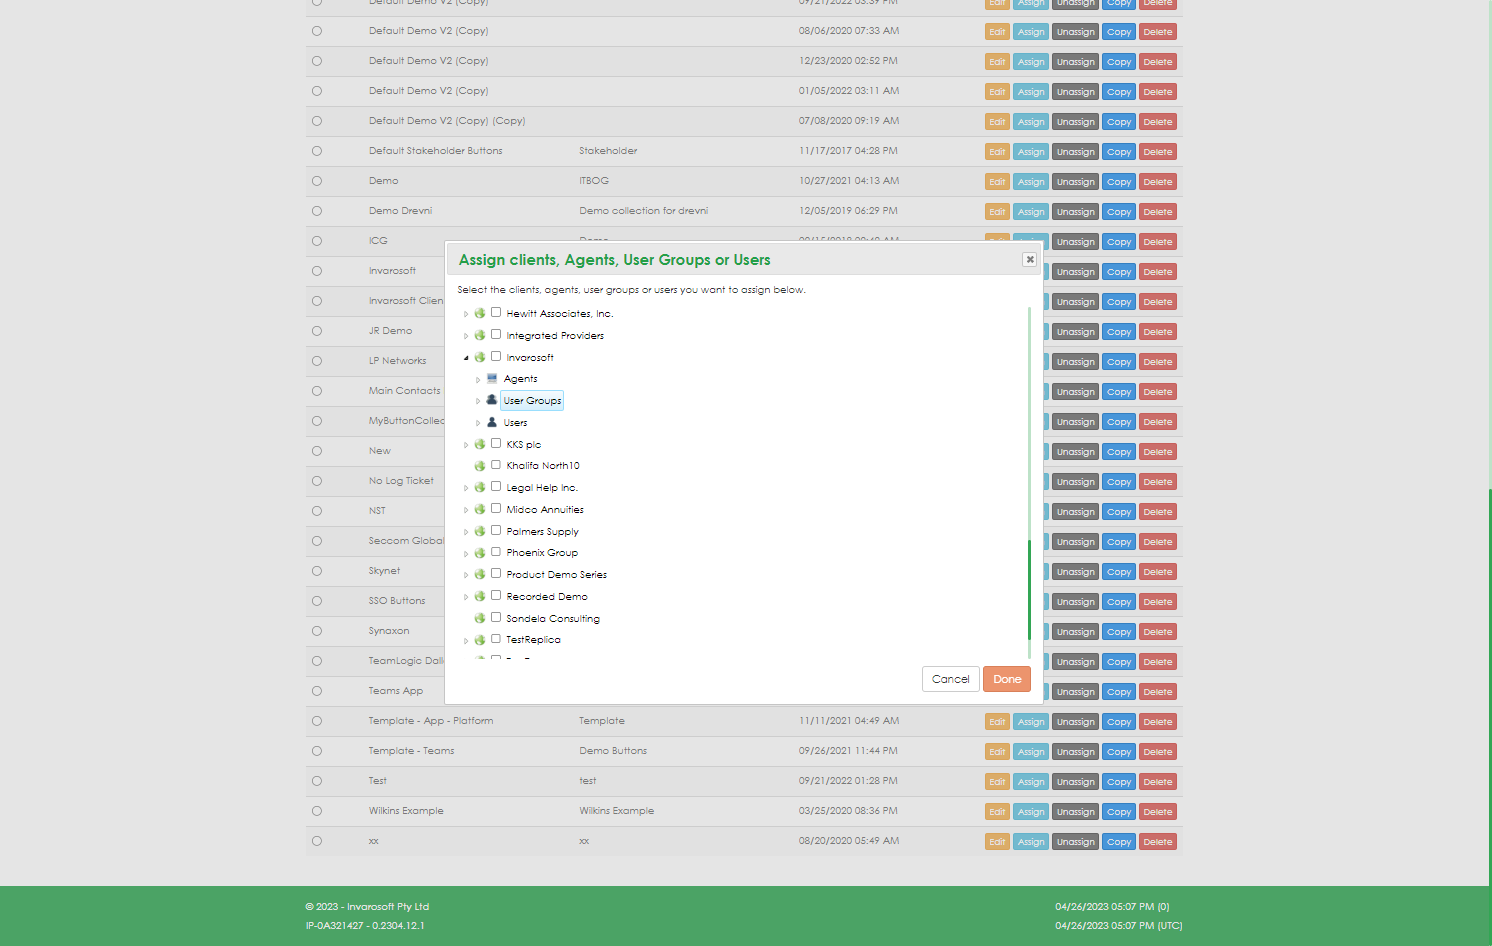
Task: Select the User Groups tree item
Action: [532, 401]
